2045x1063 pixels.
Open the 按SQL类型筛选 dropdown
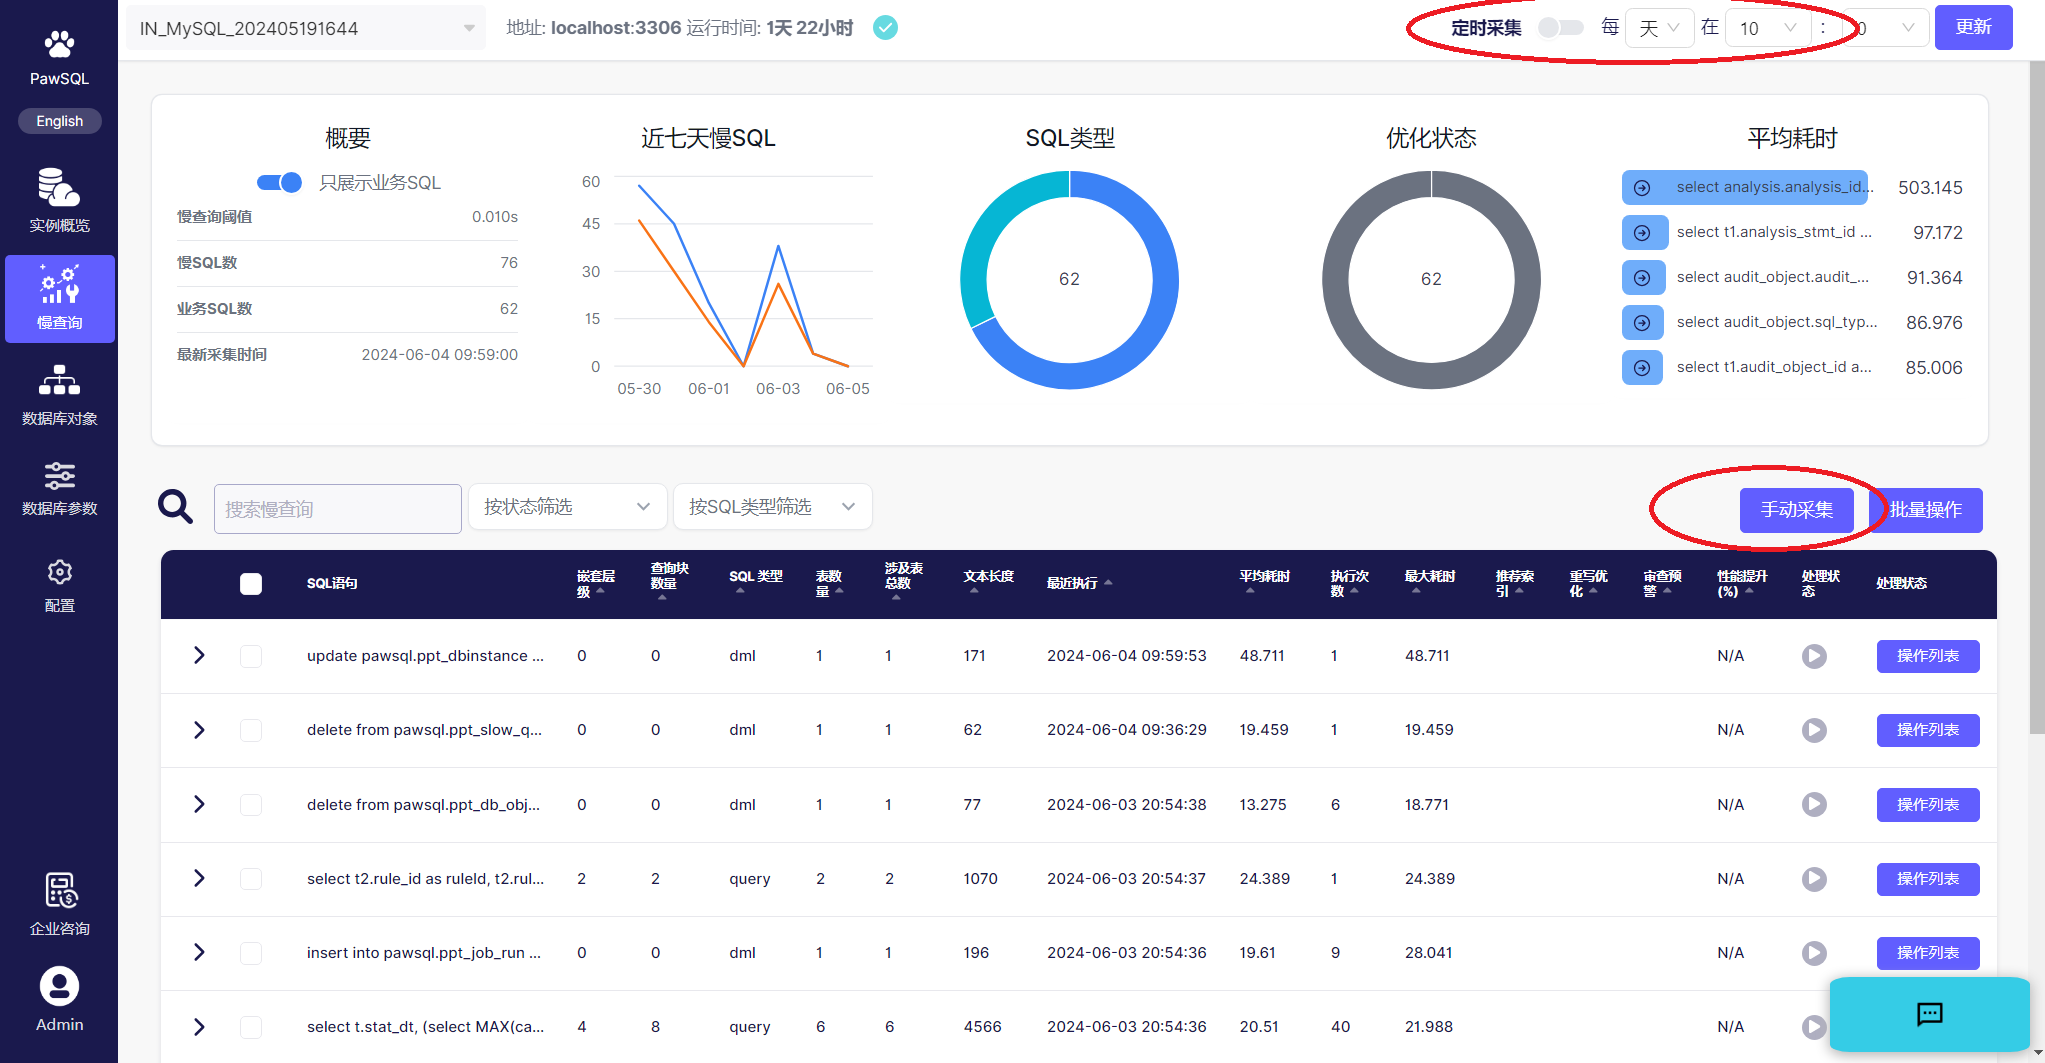tap(772, 507)
